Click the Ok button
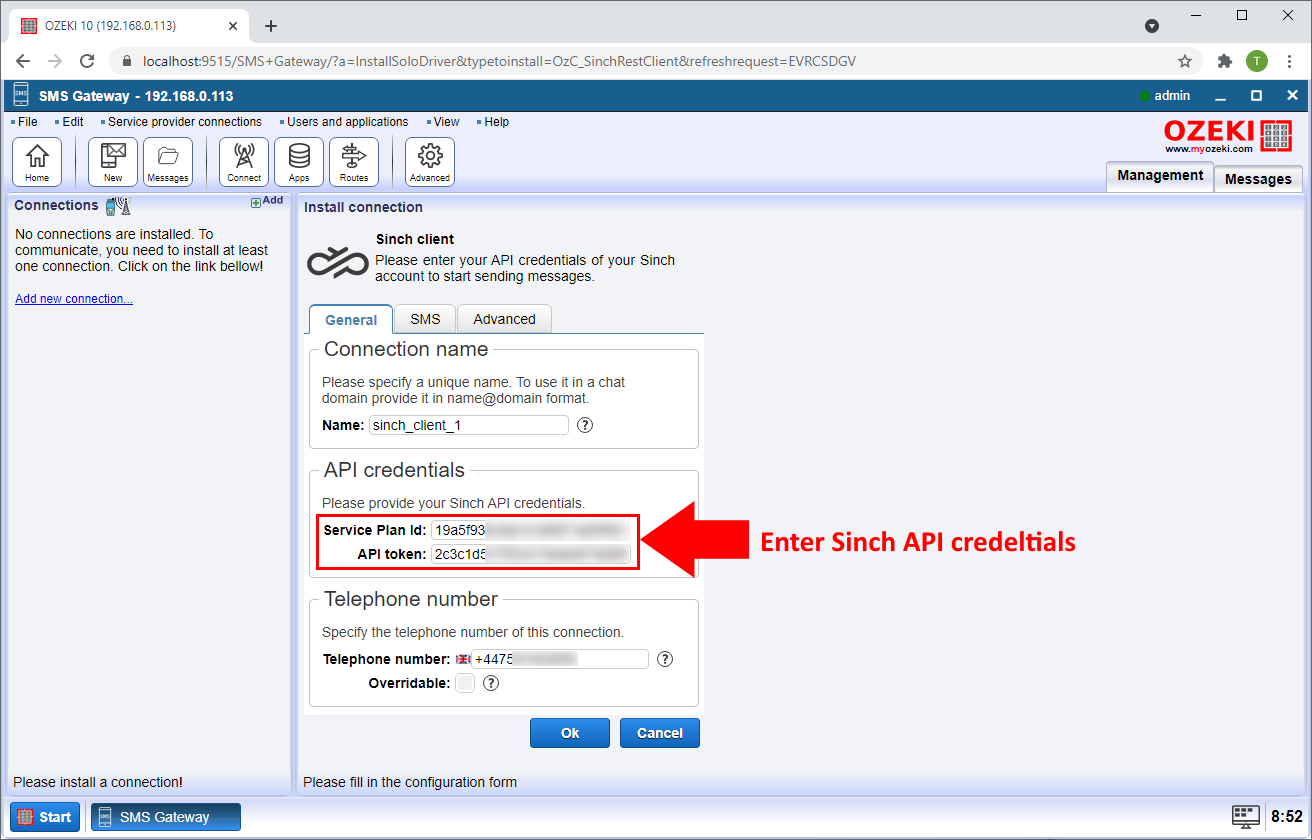 570,733
